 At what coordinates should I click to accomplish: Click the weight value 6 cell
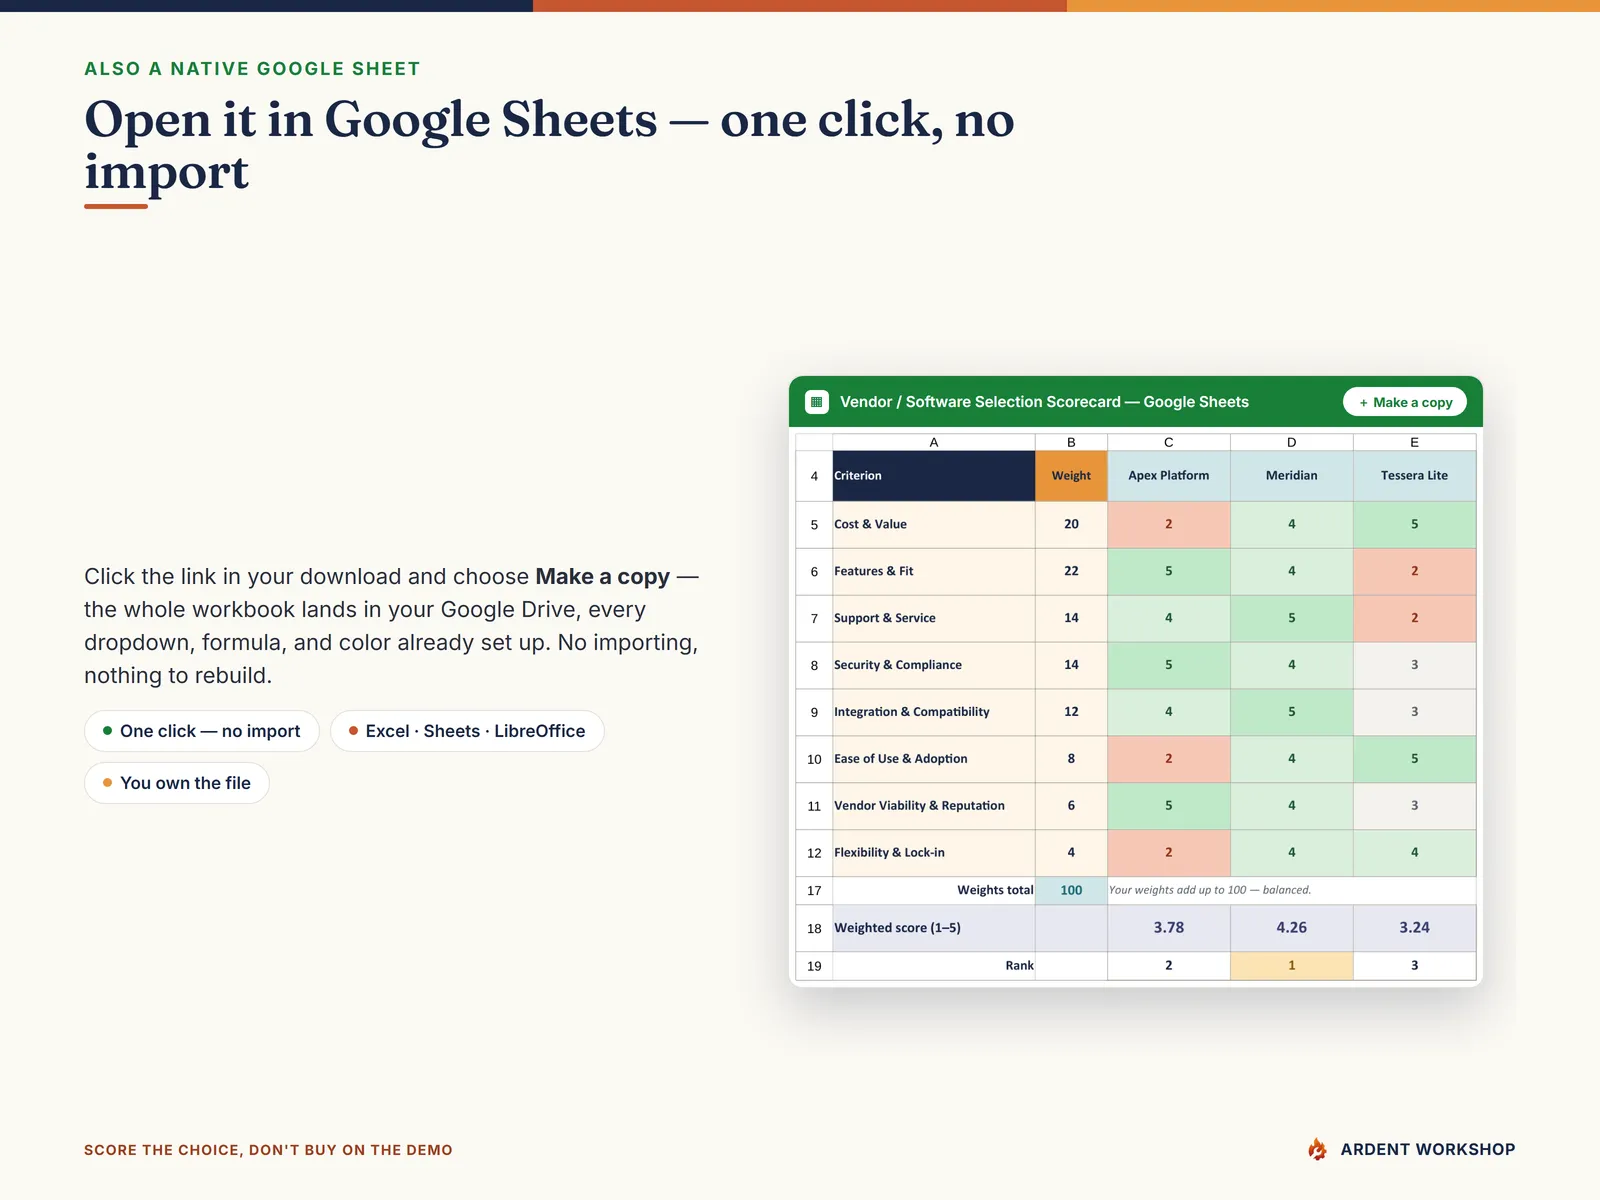point(1071,806)
